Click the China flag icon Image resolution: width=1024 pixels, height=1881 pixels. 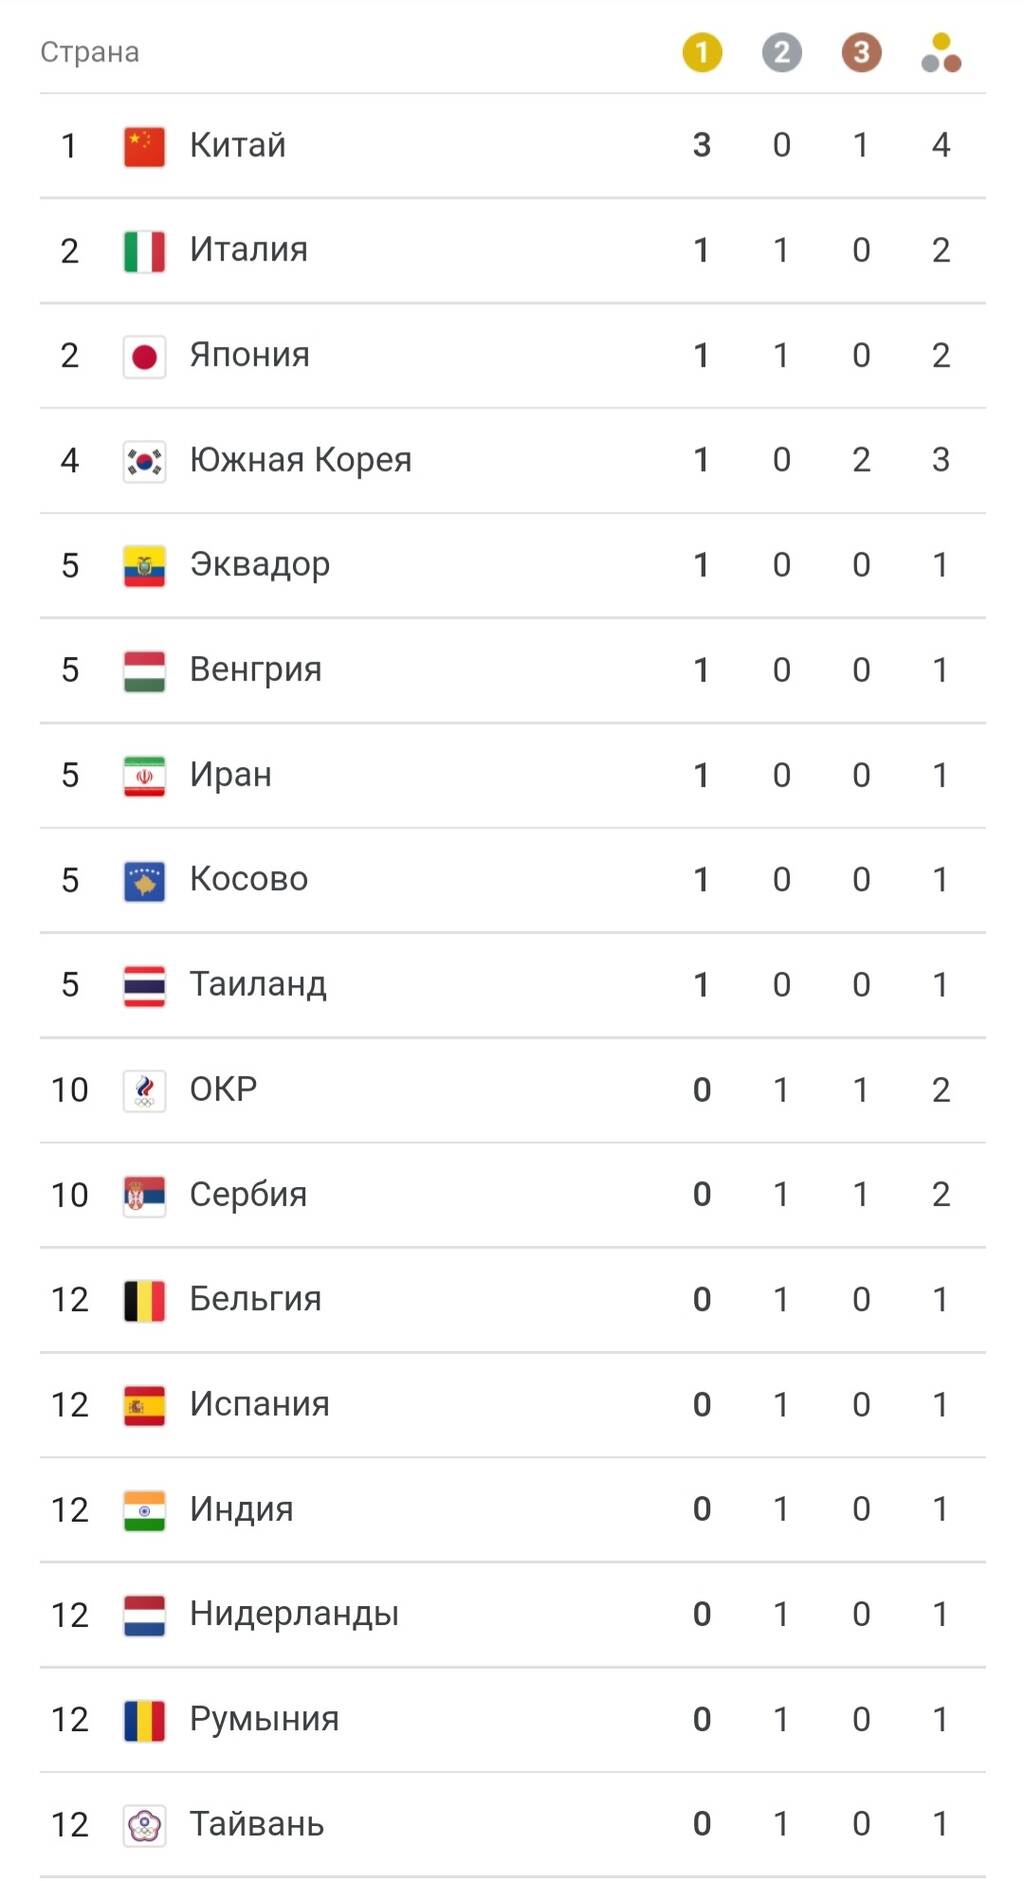click(144, 146)
